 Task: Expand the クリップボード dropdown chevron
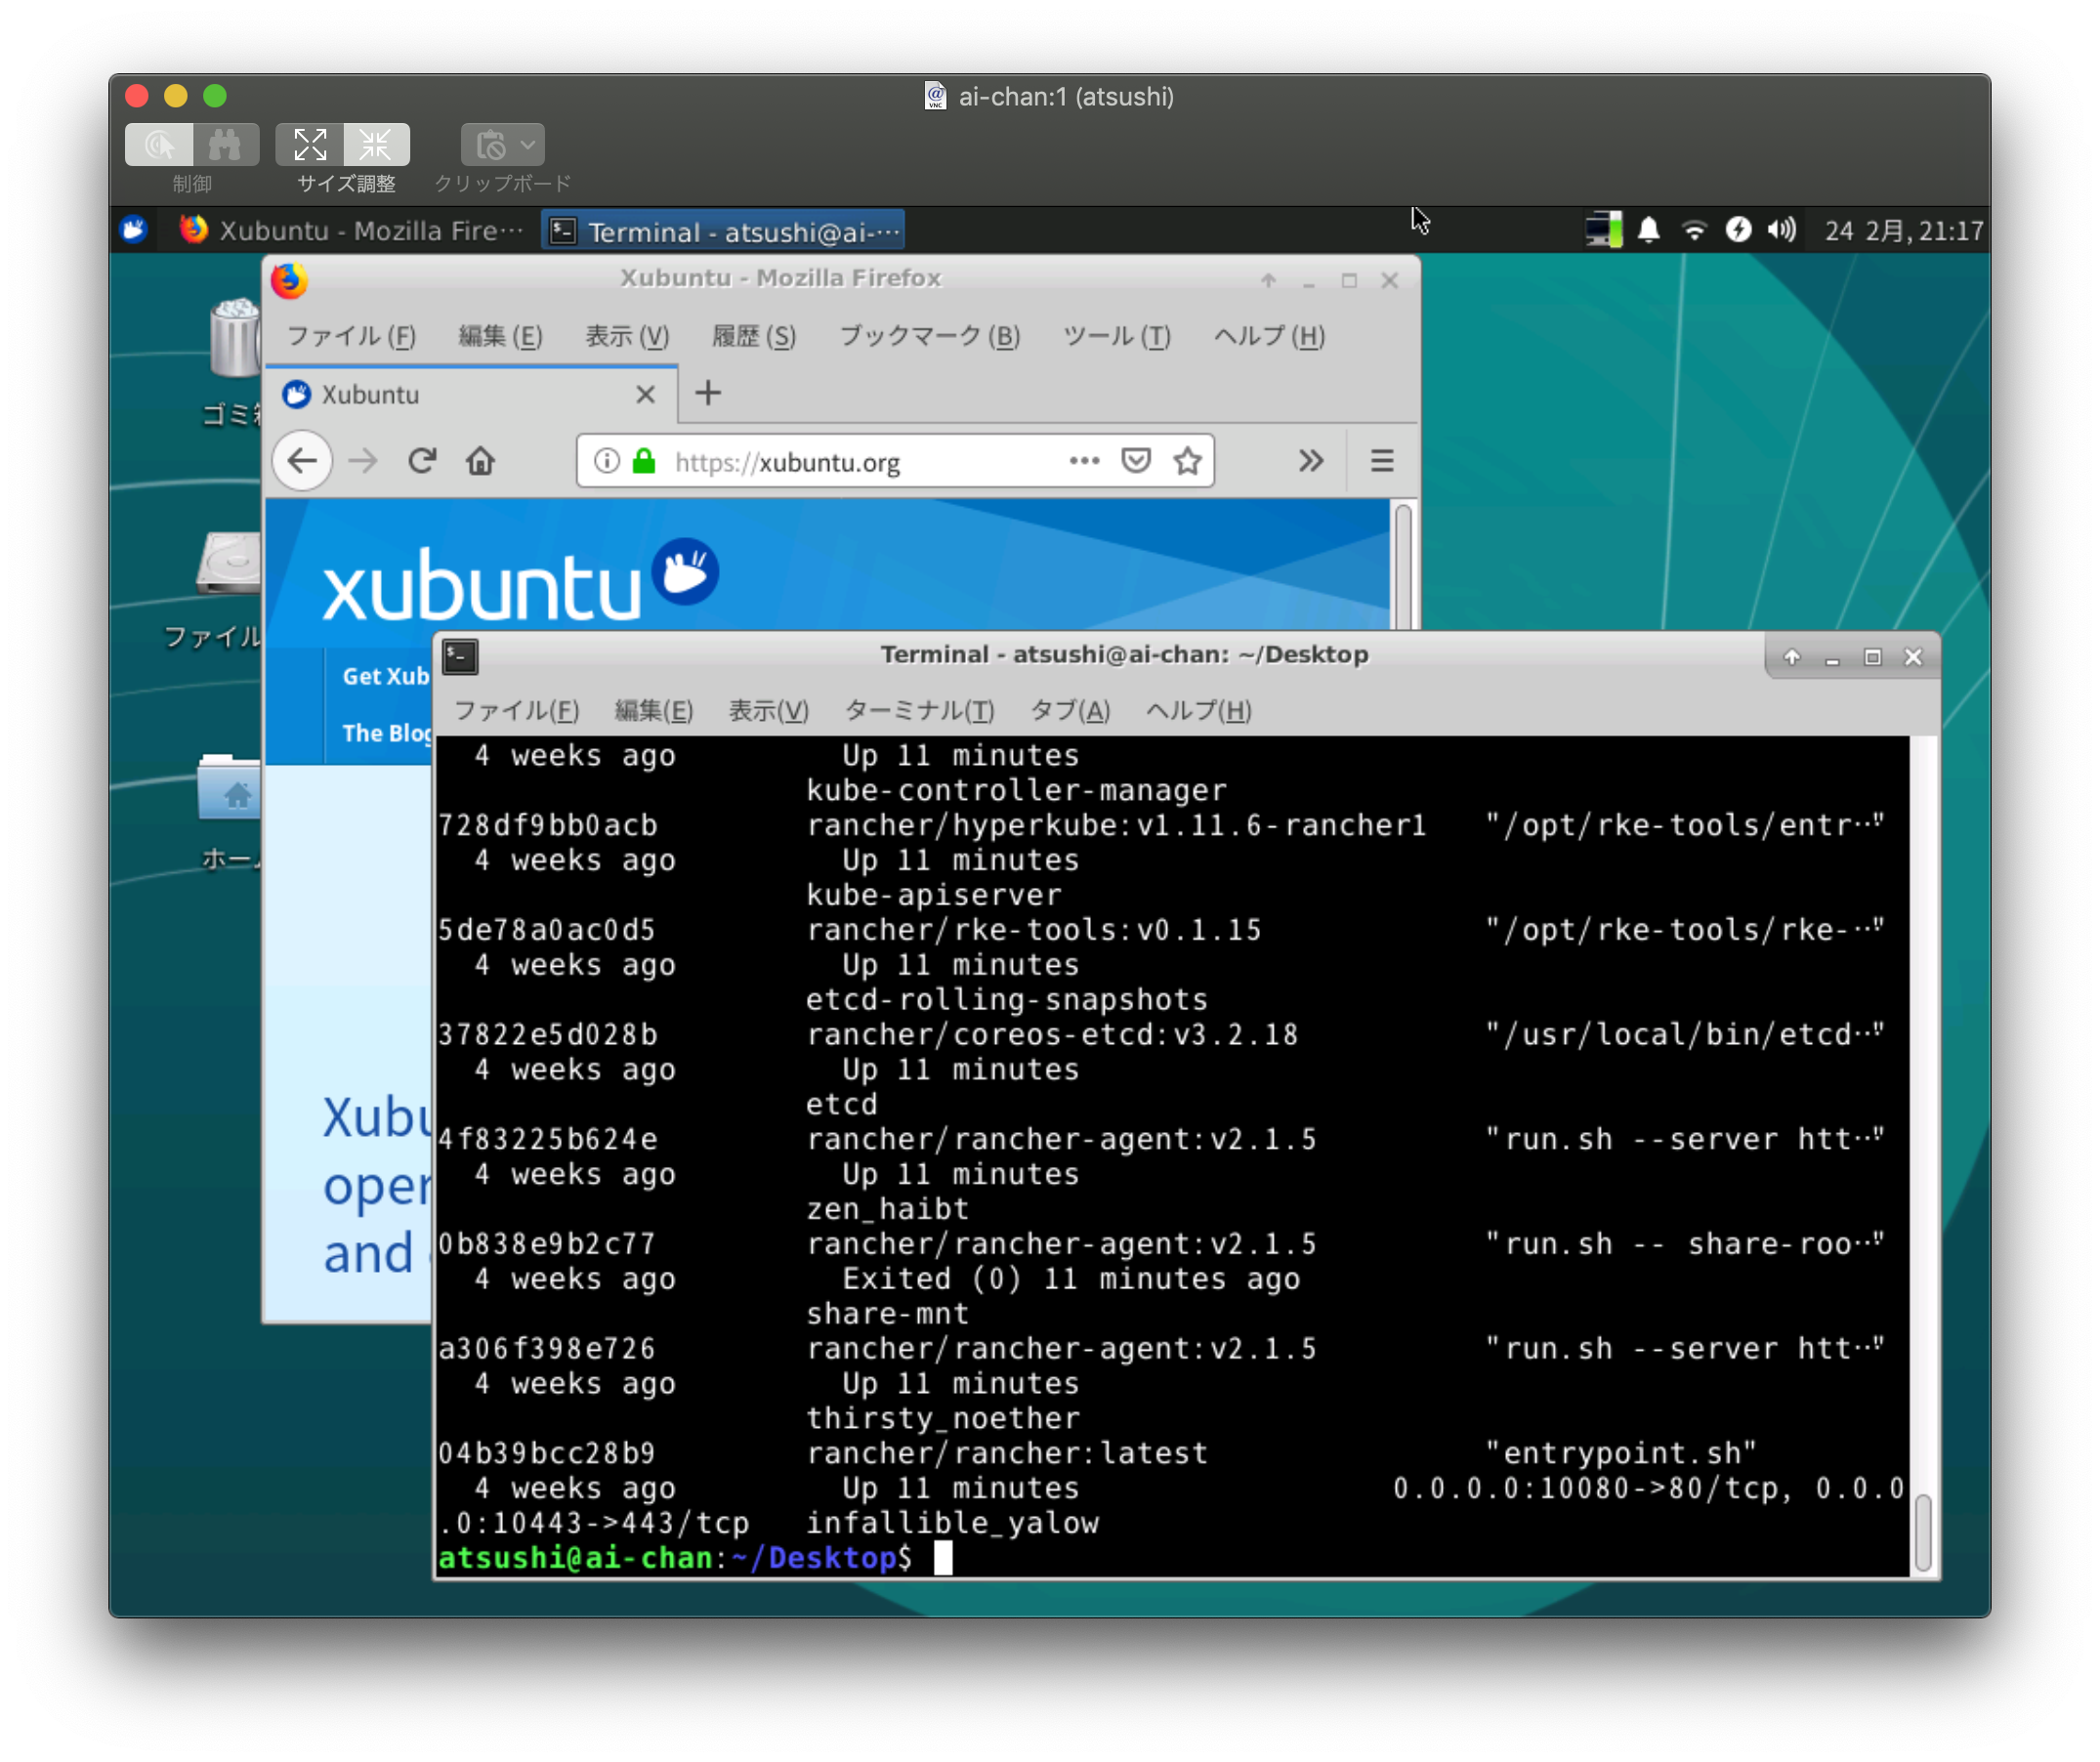(x=530, y=144)
